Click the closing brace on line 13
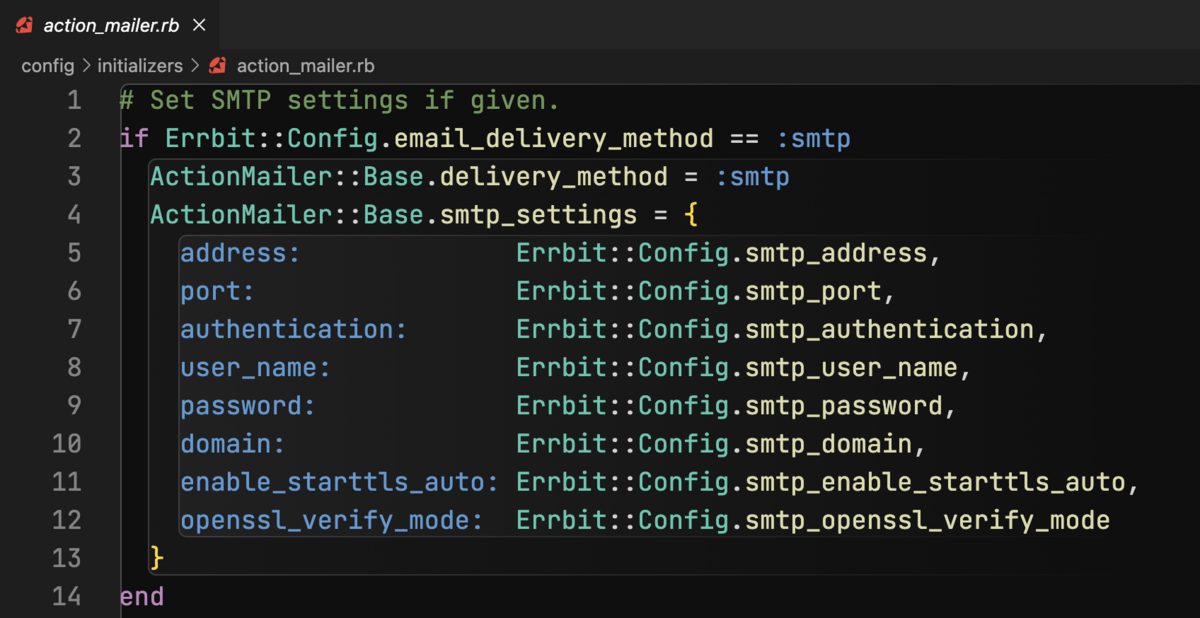The image size is (1200, 618). pos(156,558)
